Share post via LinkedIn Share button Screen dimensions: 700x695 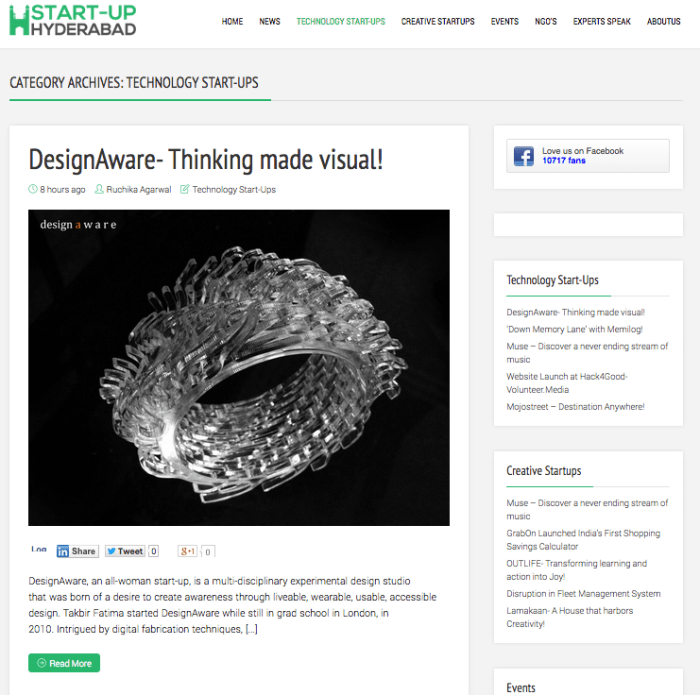coord(77,551)
